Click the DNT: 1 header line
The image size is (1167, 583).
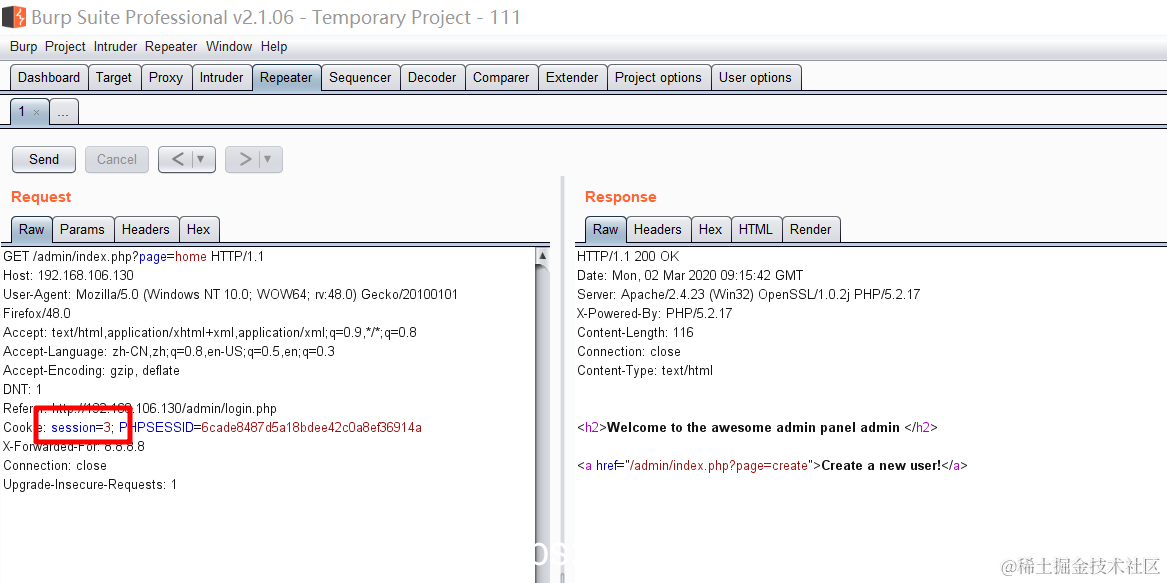click(x=22, y=389)
